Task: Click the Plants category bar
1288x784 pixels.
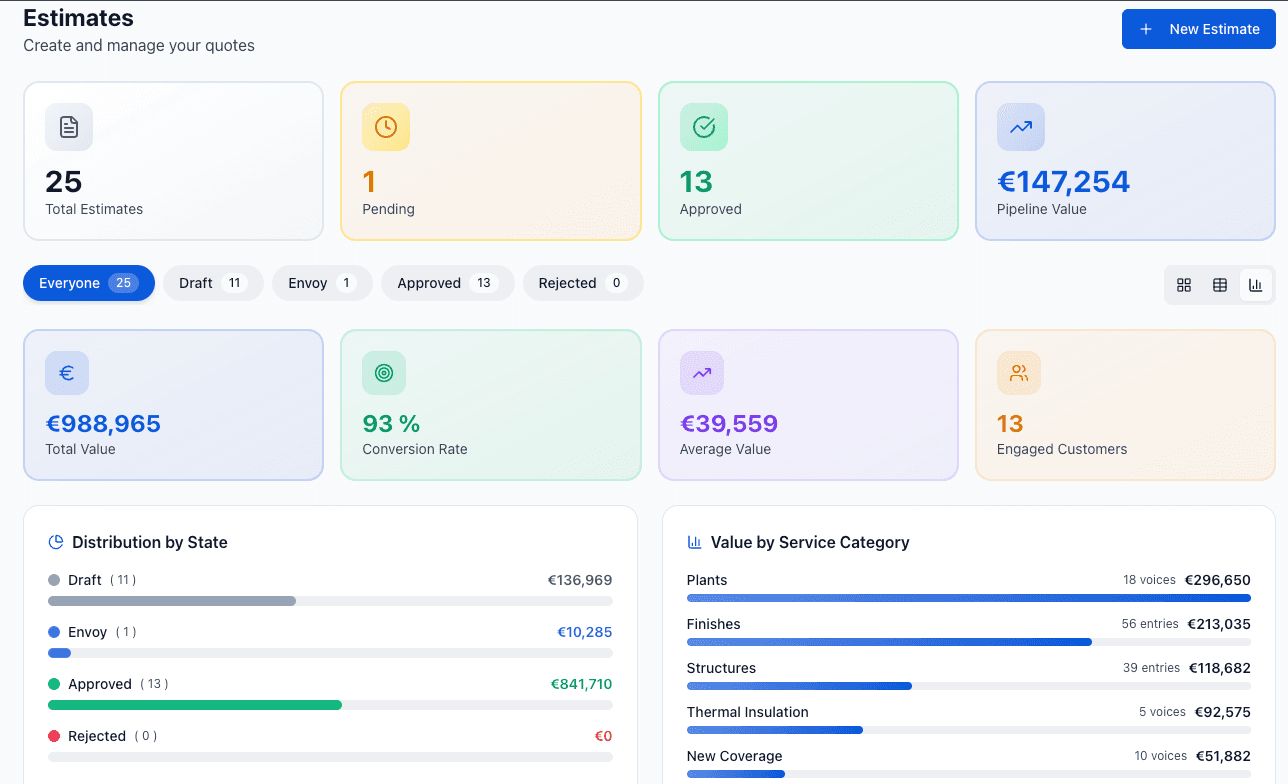Action: point(969,598)
